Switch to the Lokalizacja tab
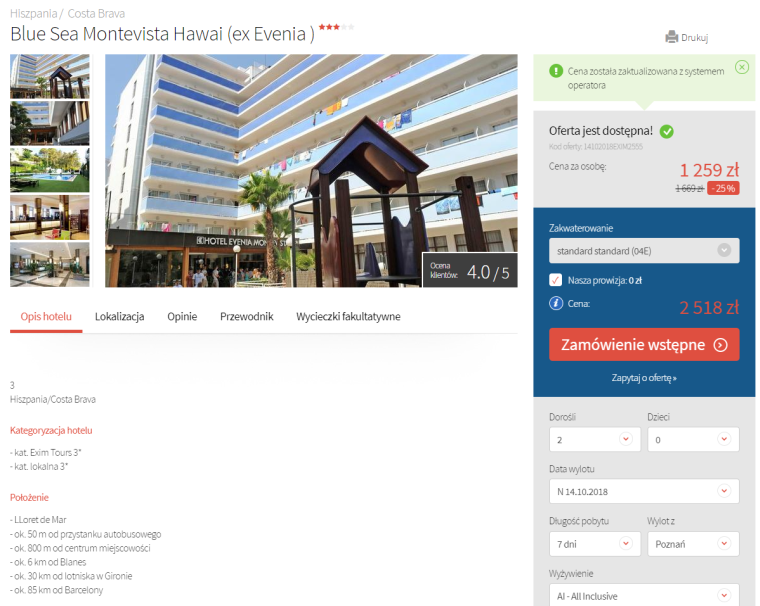The width and height of the screenshot is (760, 606). point(120,317)
